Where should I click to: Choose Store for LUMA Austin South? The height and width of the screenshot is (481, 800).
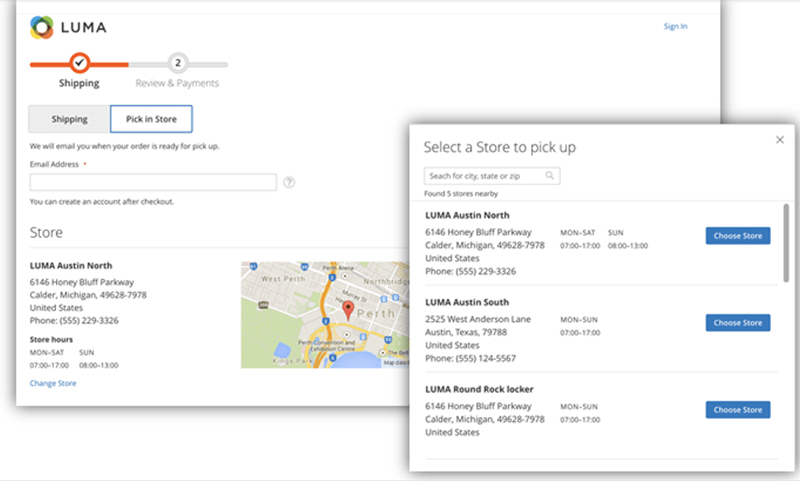[x=738, y=323]
